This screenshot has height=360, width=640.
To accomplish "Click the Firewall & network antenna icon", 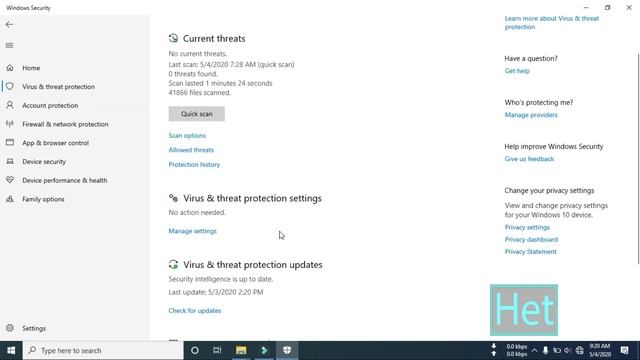I will click(x=10, y=124).
